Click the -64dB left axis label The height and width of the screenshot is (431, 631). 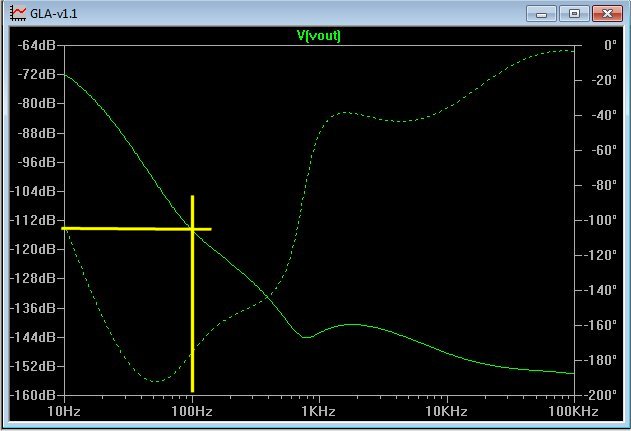coord(36,45)
